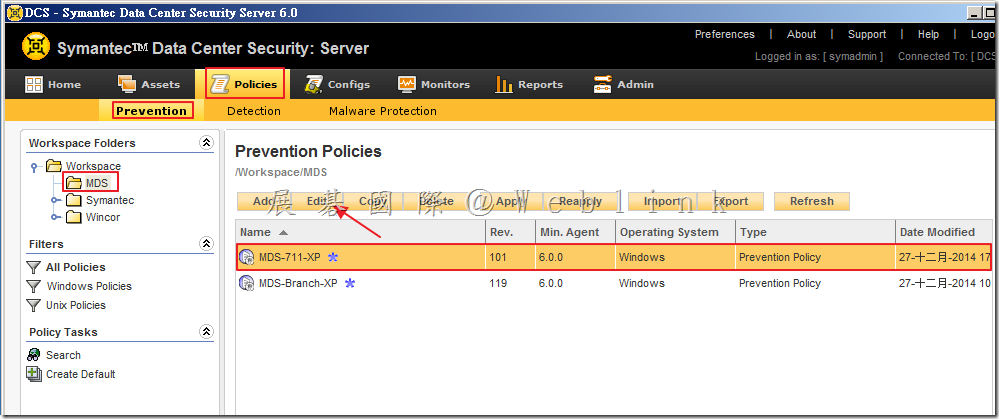
Task: Go to the Admin tab
Action: (x=624, y=84)
